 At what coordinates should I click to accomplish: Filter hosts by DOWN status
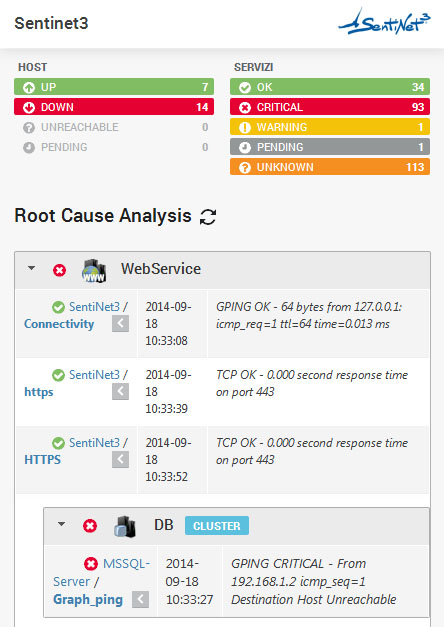tap(114, 107)
